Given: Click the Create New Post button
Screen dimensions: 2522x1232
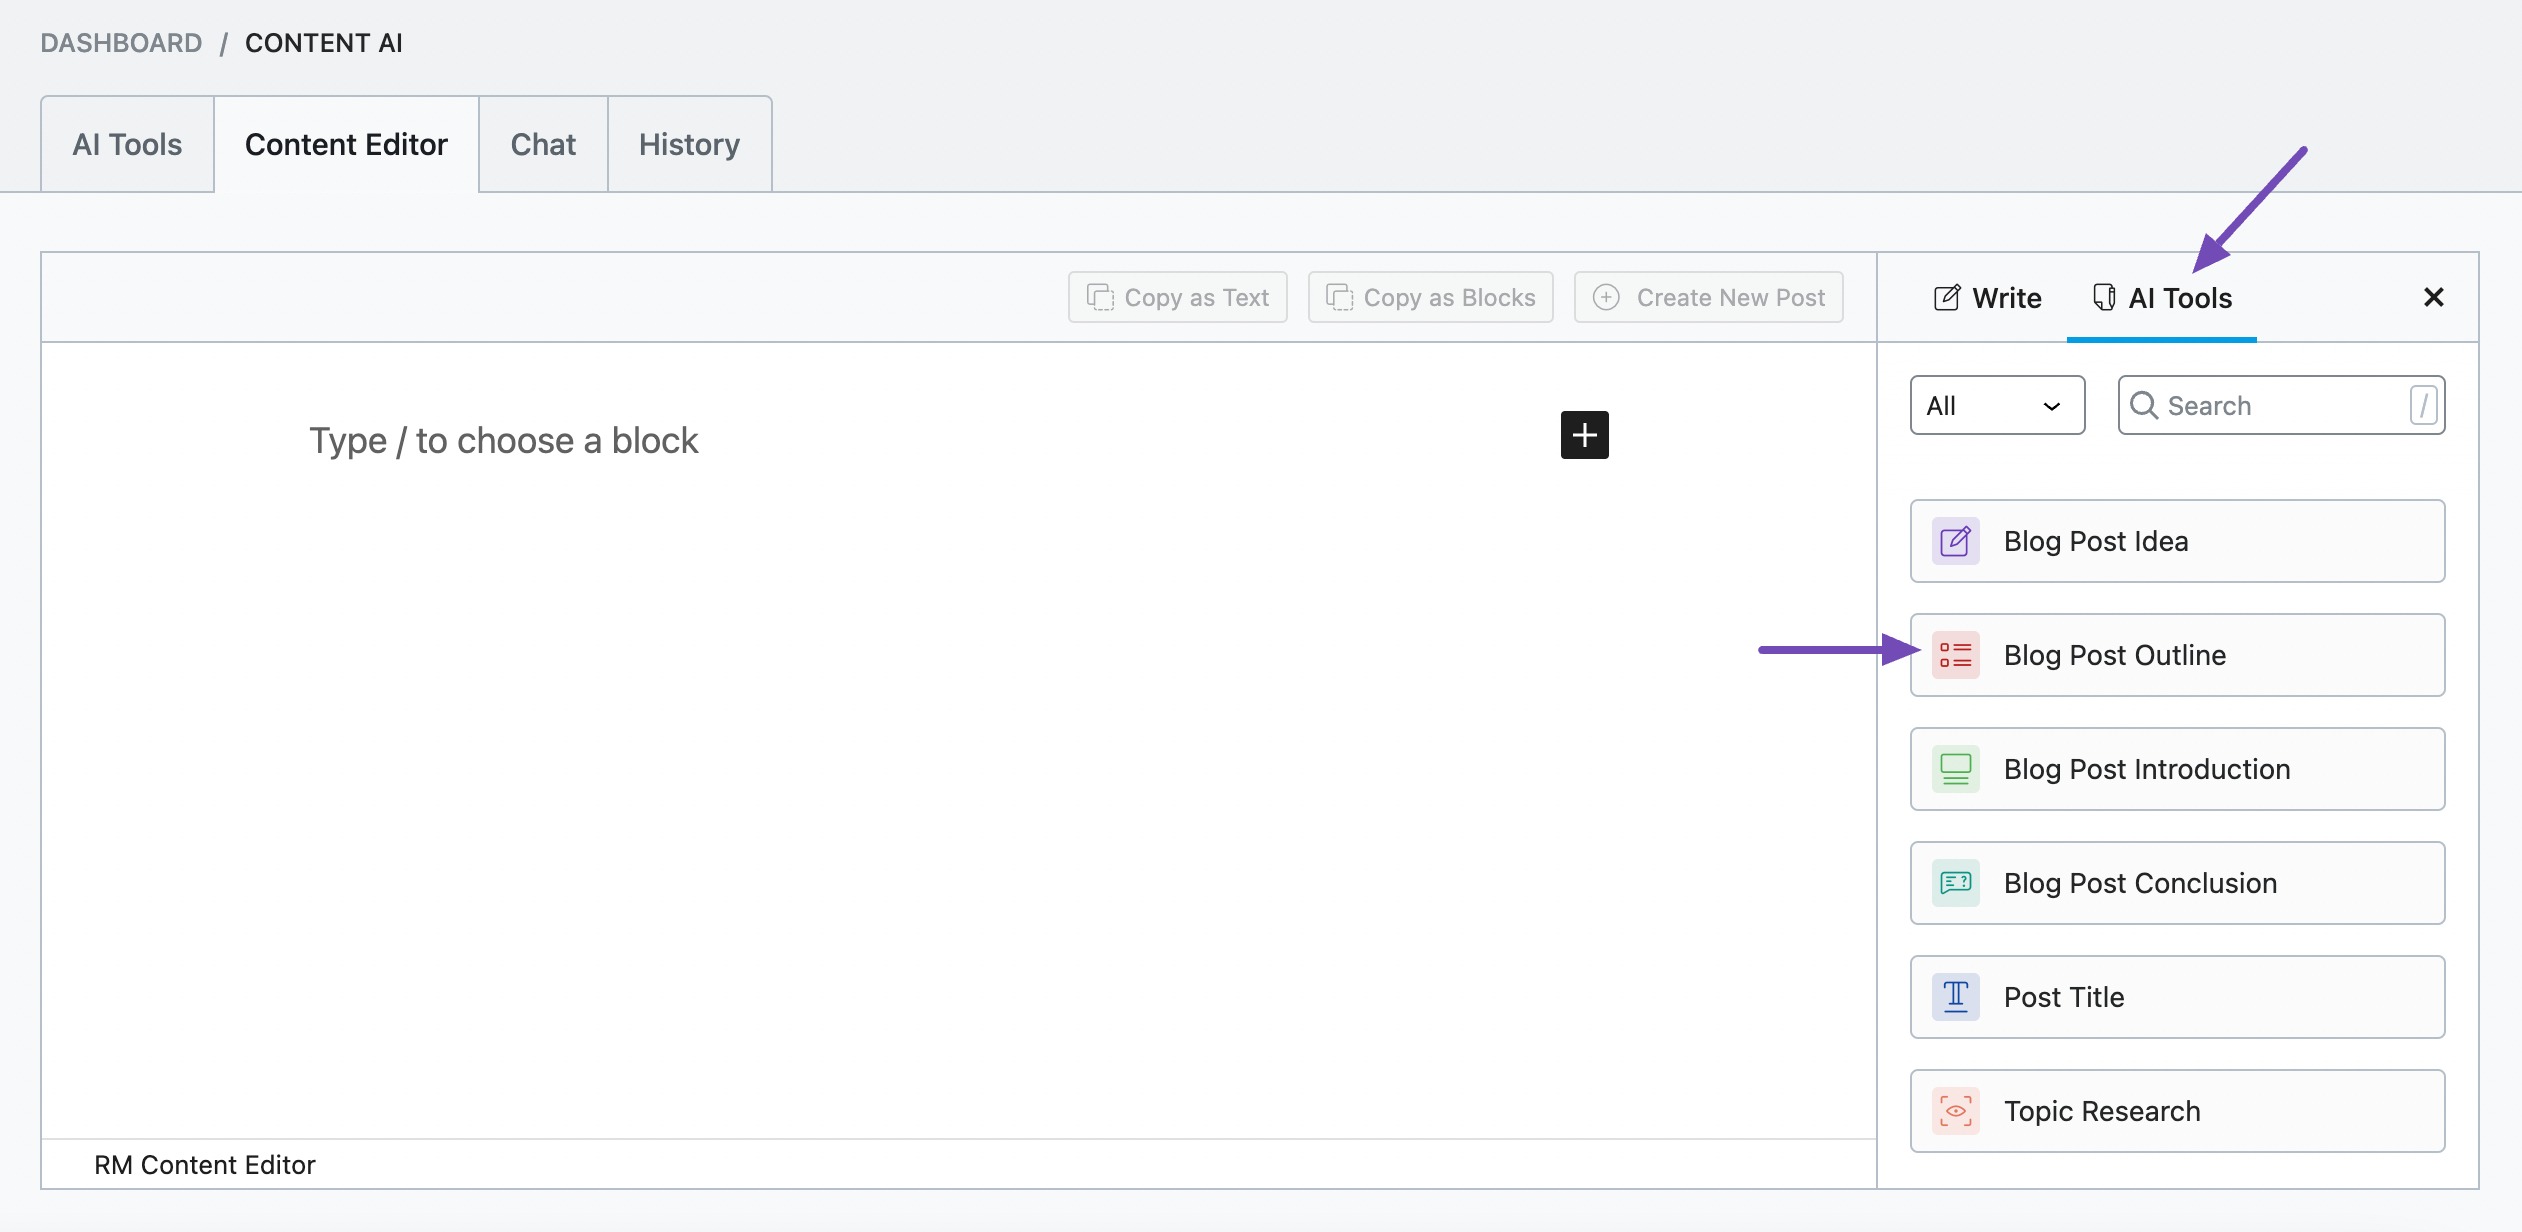Looking at the screenshot, I should pyautogui.click(x=1710, y=294).
